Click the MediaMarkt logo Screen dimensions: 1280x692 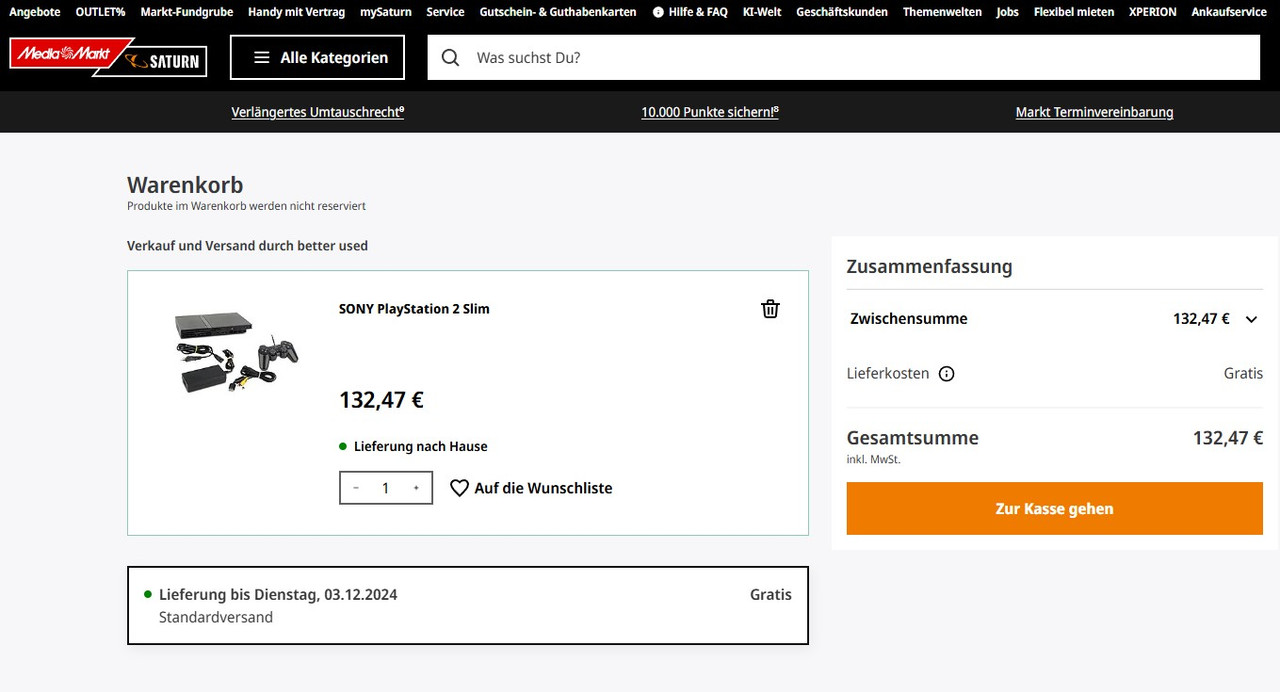click(70, 54)
